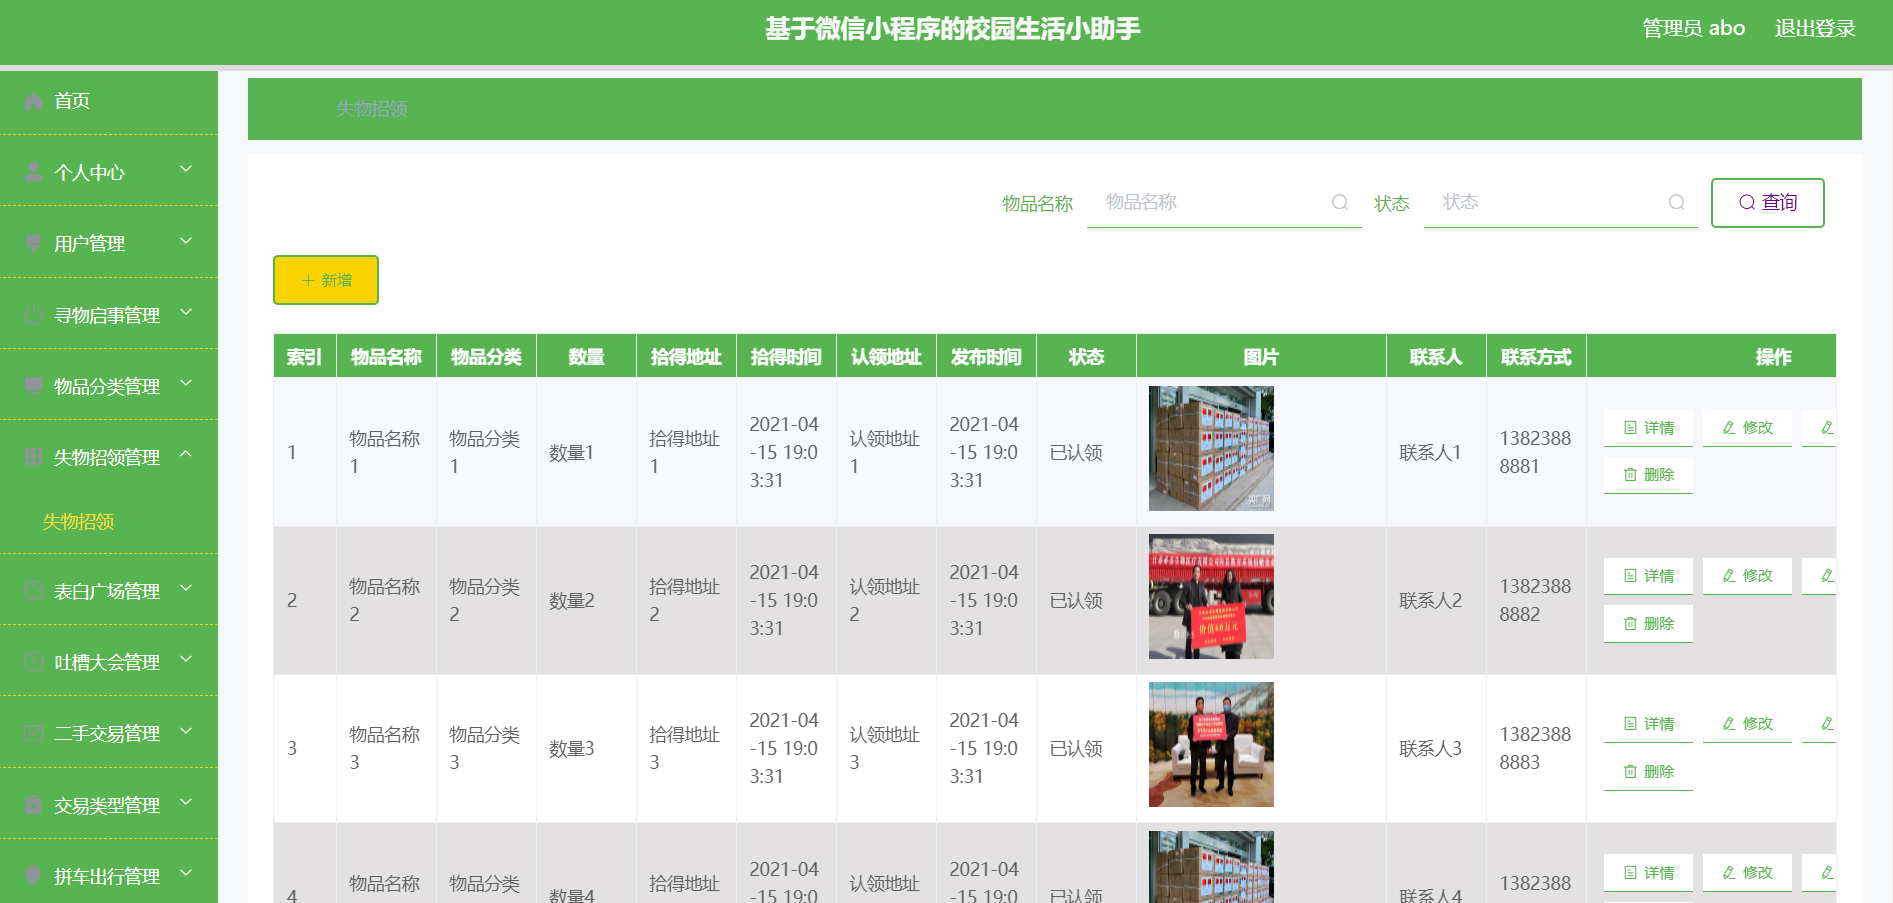Screen dimensions: 1893x903
Task: Click phone number 13823888881 cell
Action: [1535, 452]
